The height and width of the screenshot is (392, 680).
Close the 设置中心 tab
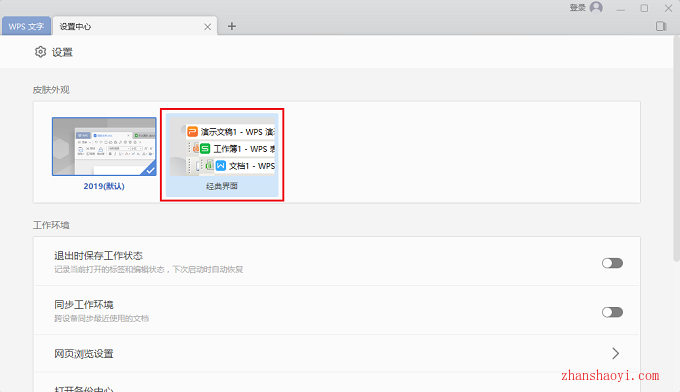pos(208,27)
